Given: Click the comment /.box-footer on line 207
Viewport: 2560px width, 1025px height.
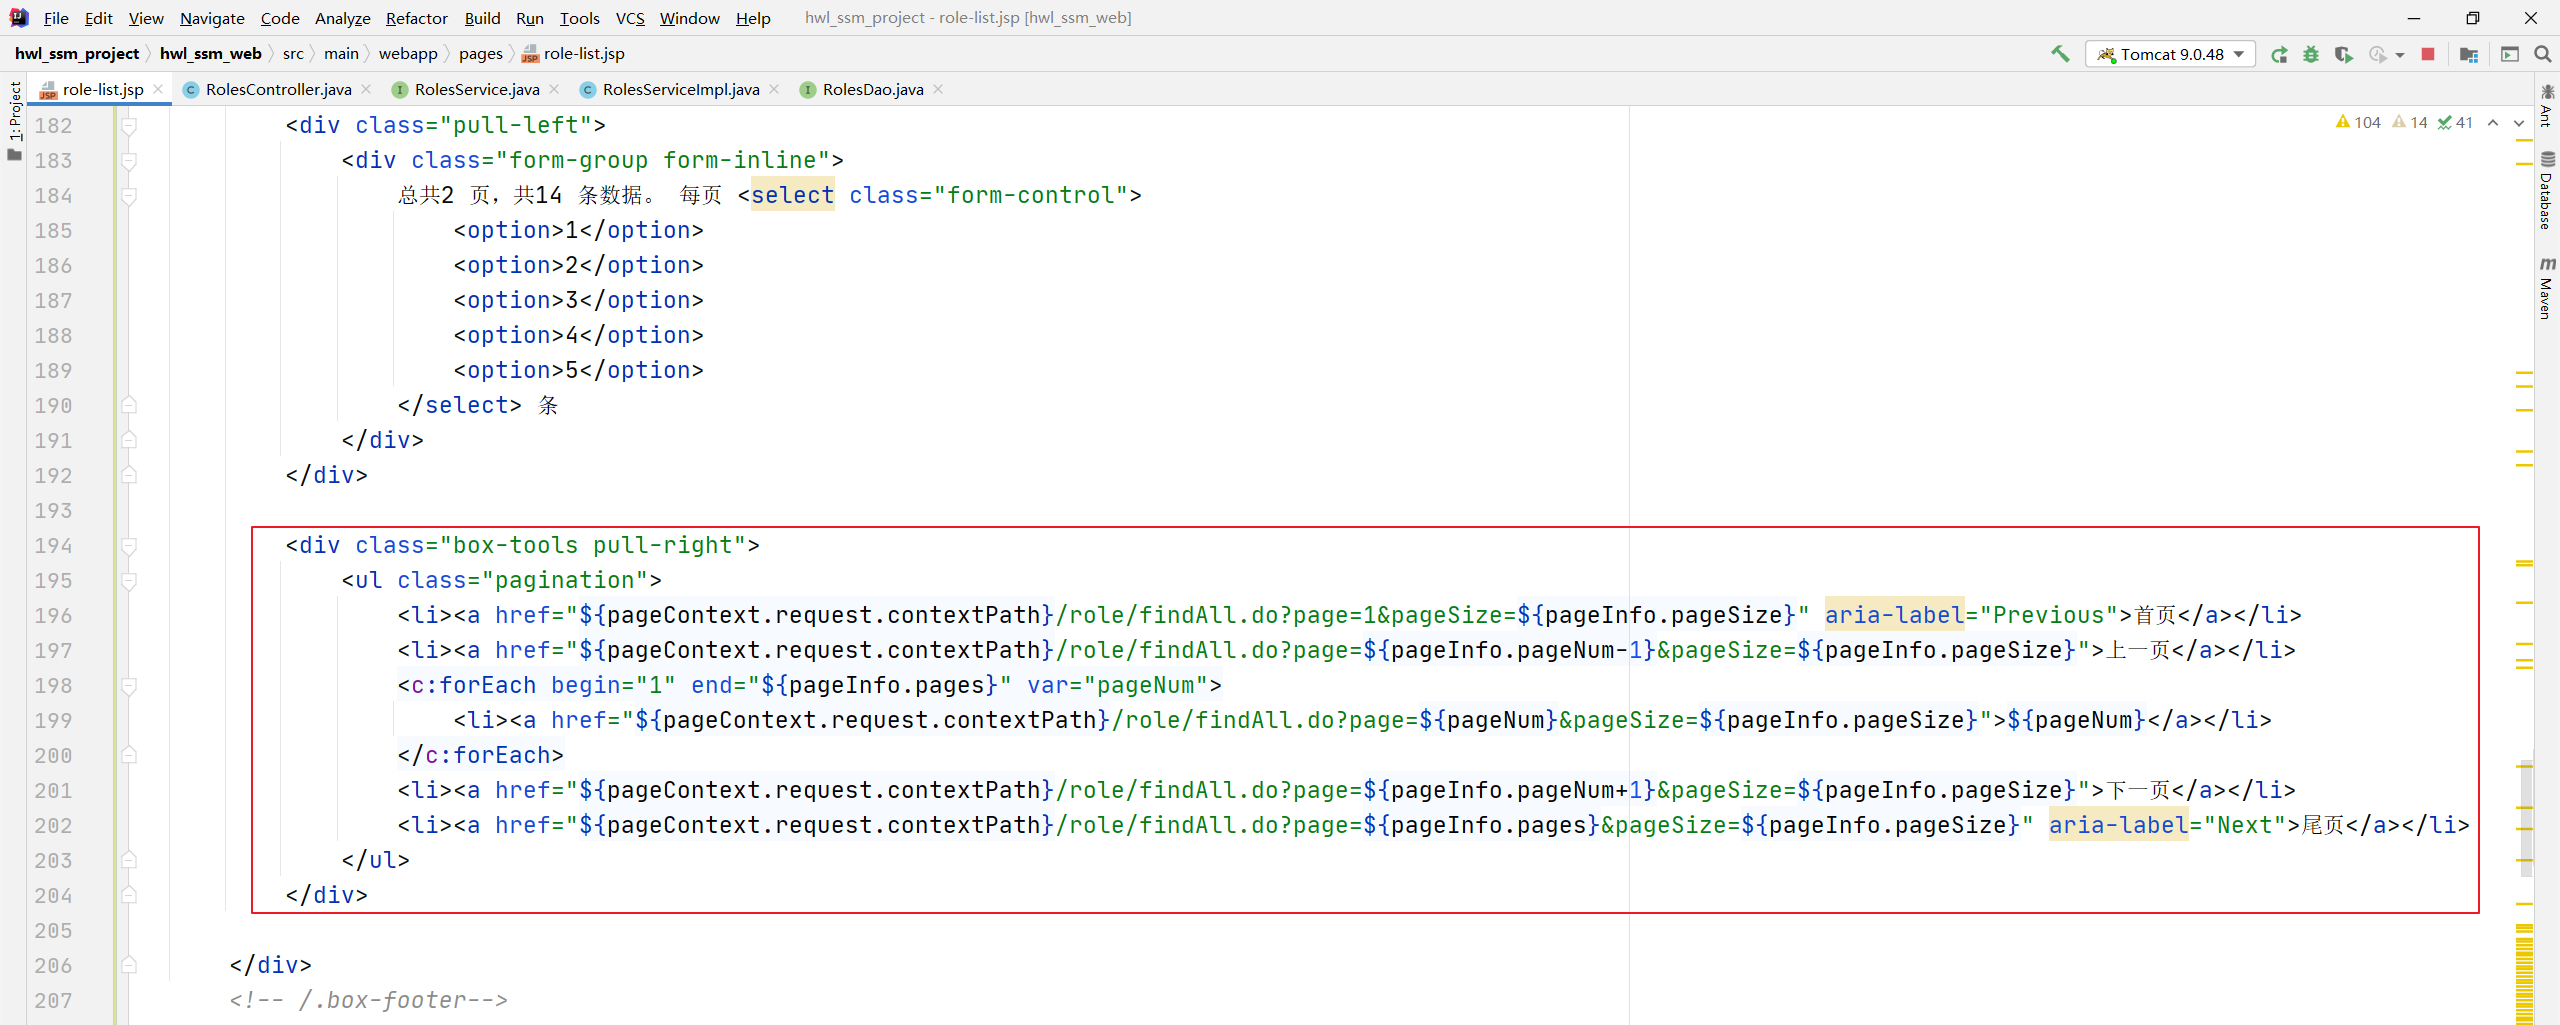Looking at the screenshot, I should [x=368, y=1000].
